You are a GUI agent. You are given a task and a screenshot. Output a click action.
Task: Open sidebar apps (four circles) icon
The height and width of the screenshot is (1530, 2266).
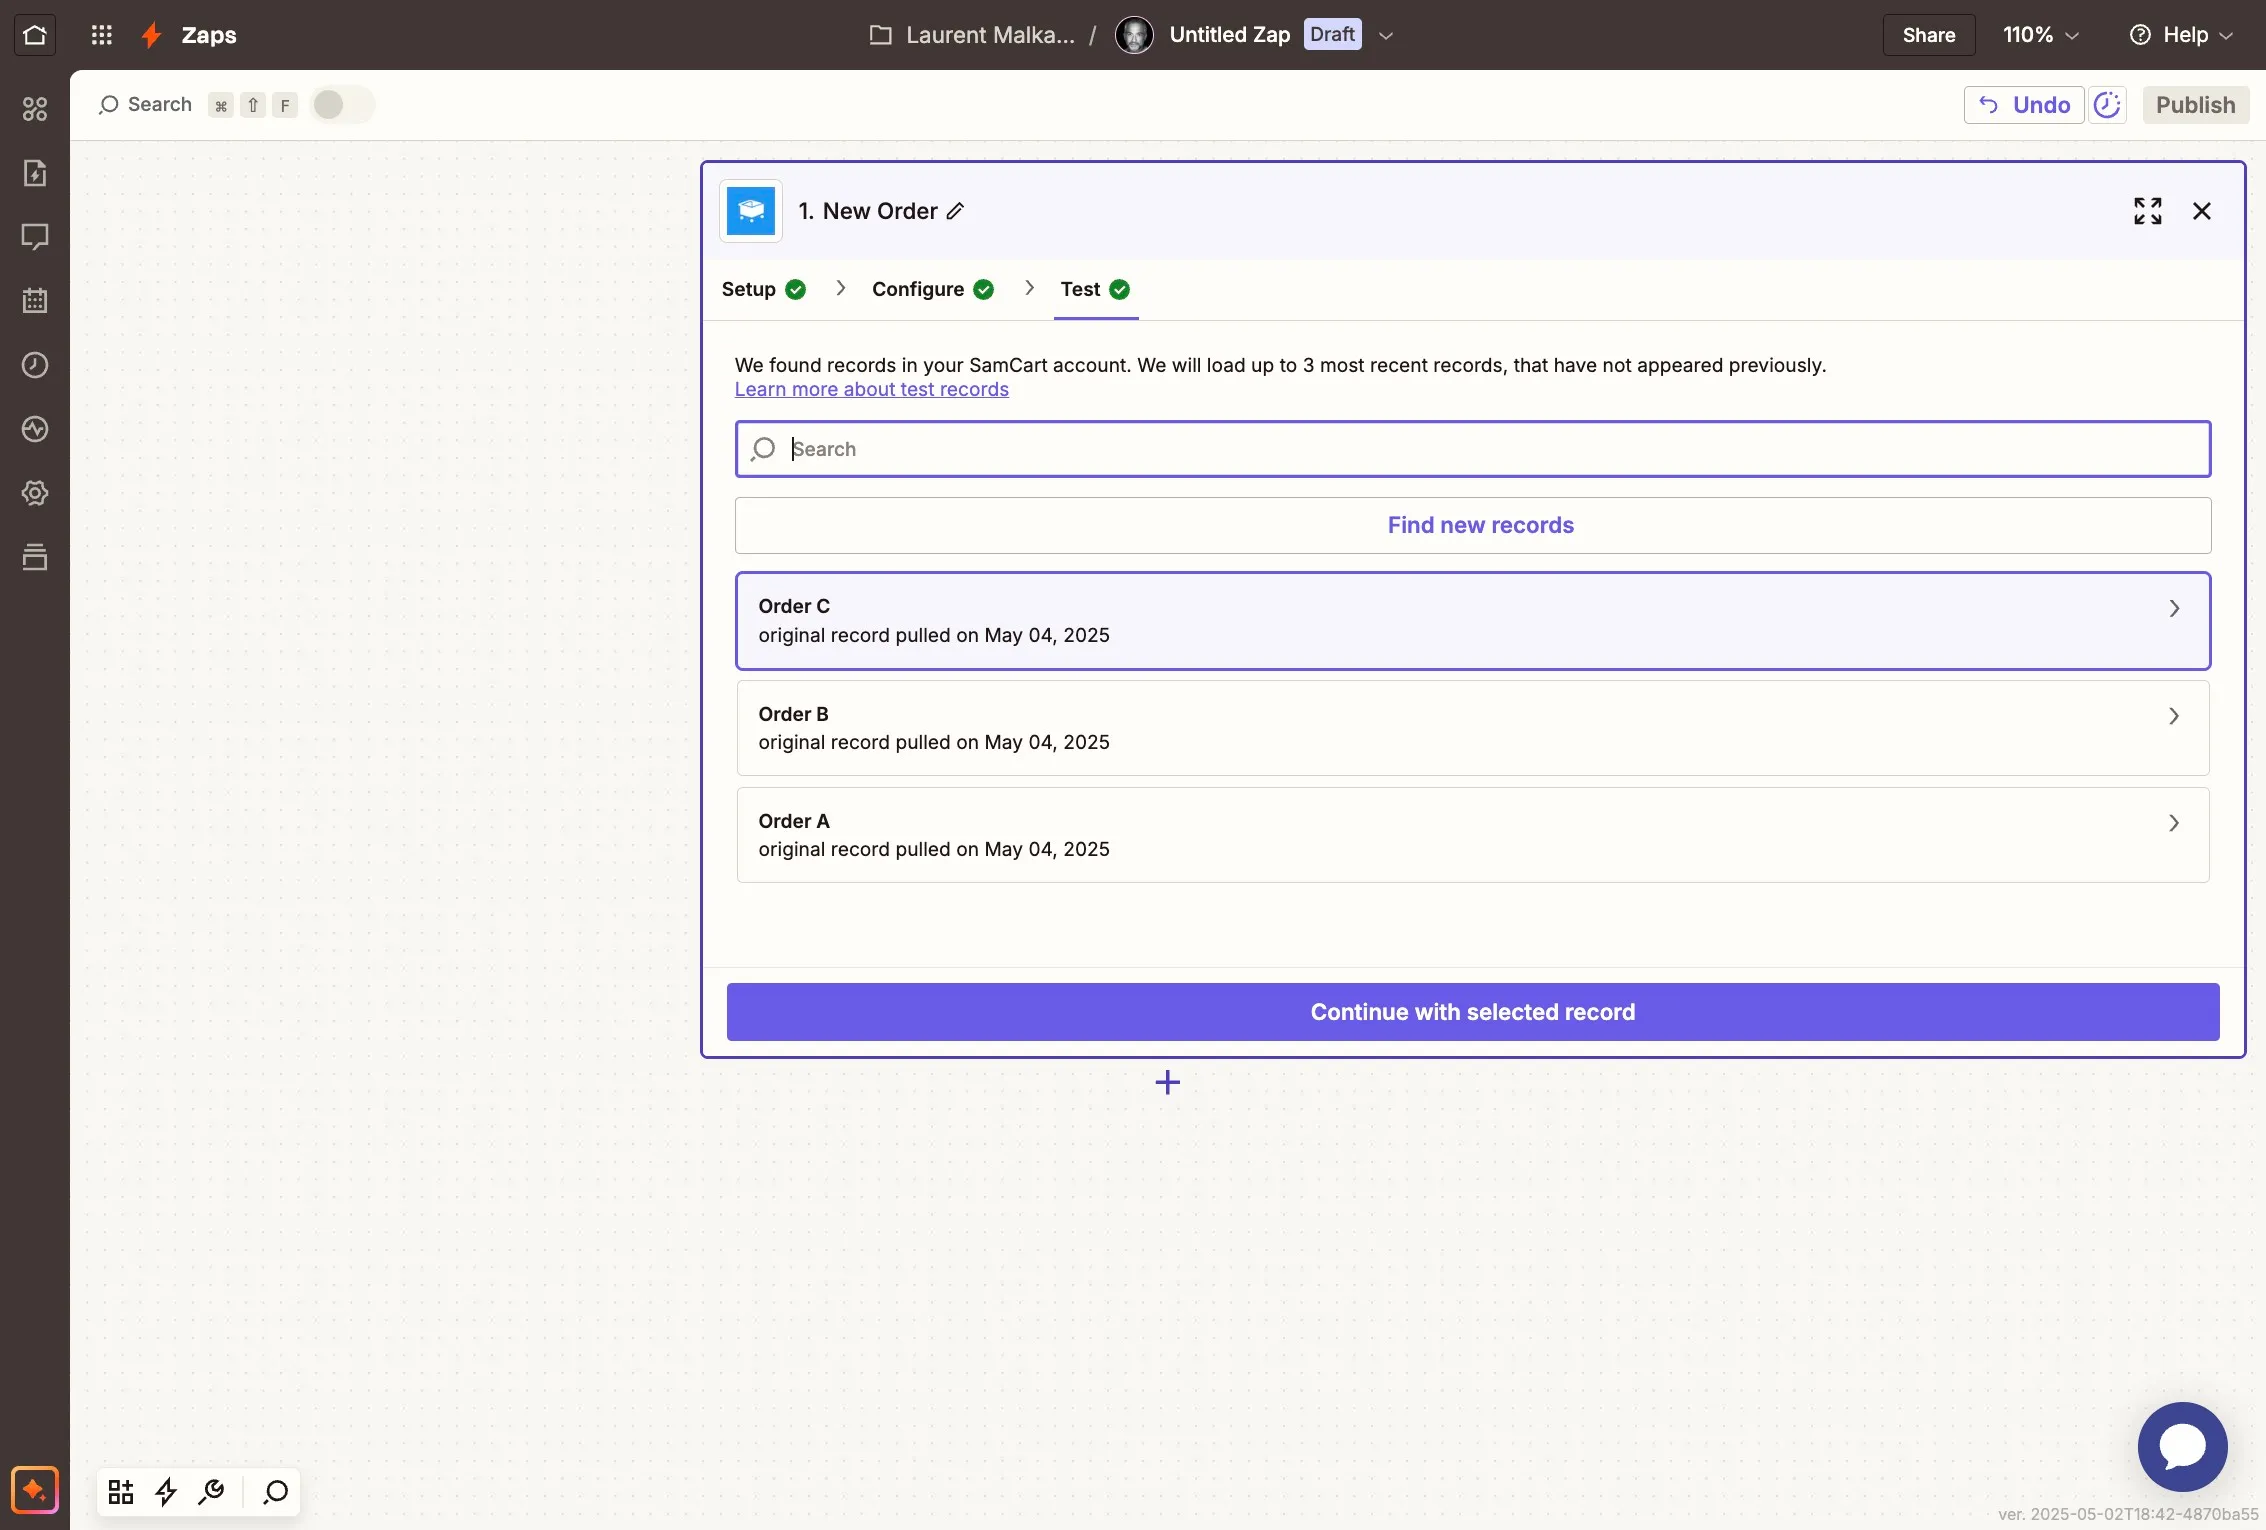pos(35,109)
